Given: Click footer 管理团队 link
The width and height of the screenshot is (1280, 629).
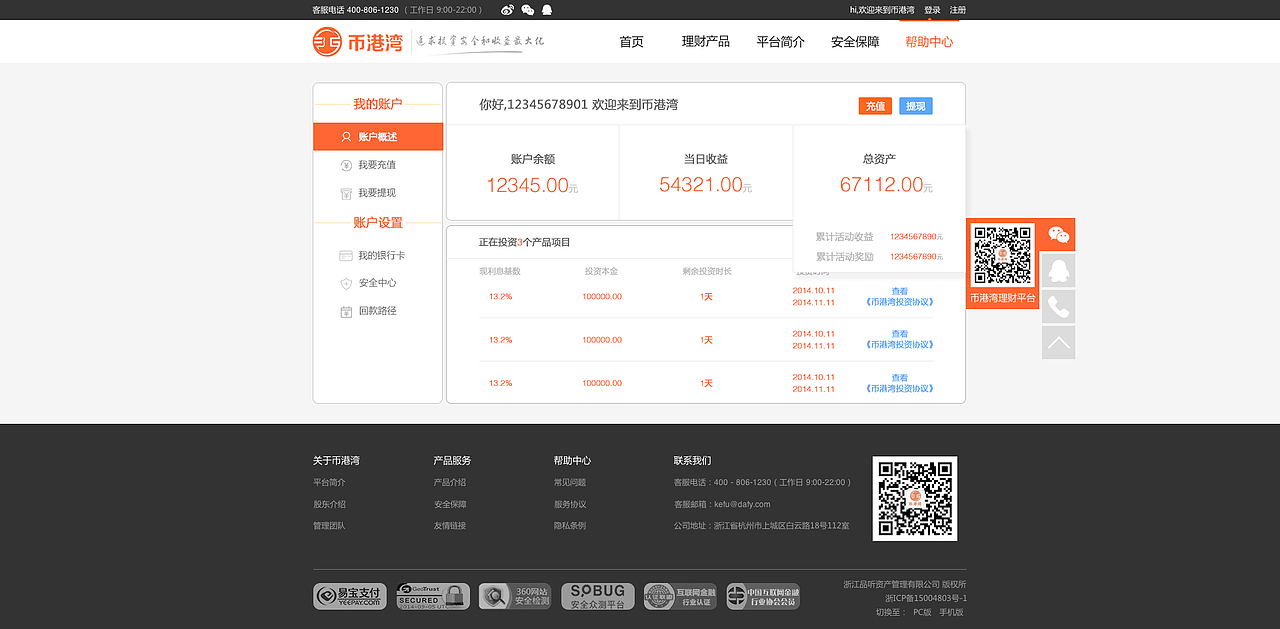Looking at the screenshot, I should pos(330,526).
